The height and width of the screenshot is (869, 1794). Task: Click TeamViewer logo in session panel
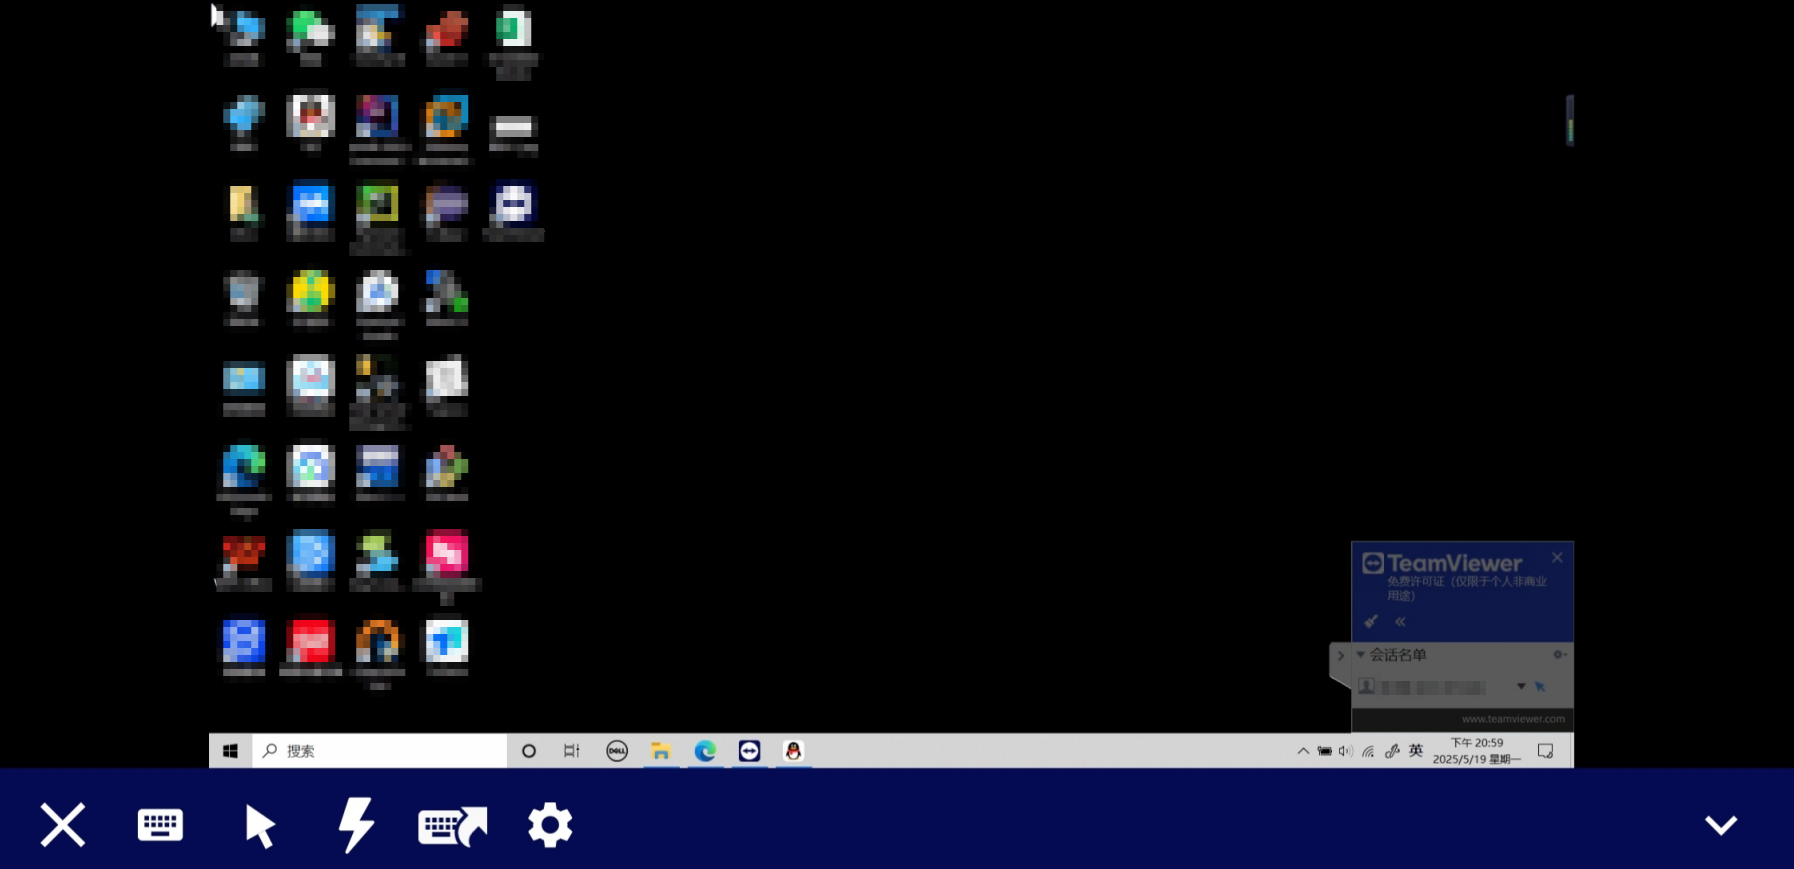pos(1442,563)
